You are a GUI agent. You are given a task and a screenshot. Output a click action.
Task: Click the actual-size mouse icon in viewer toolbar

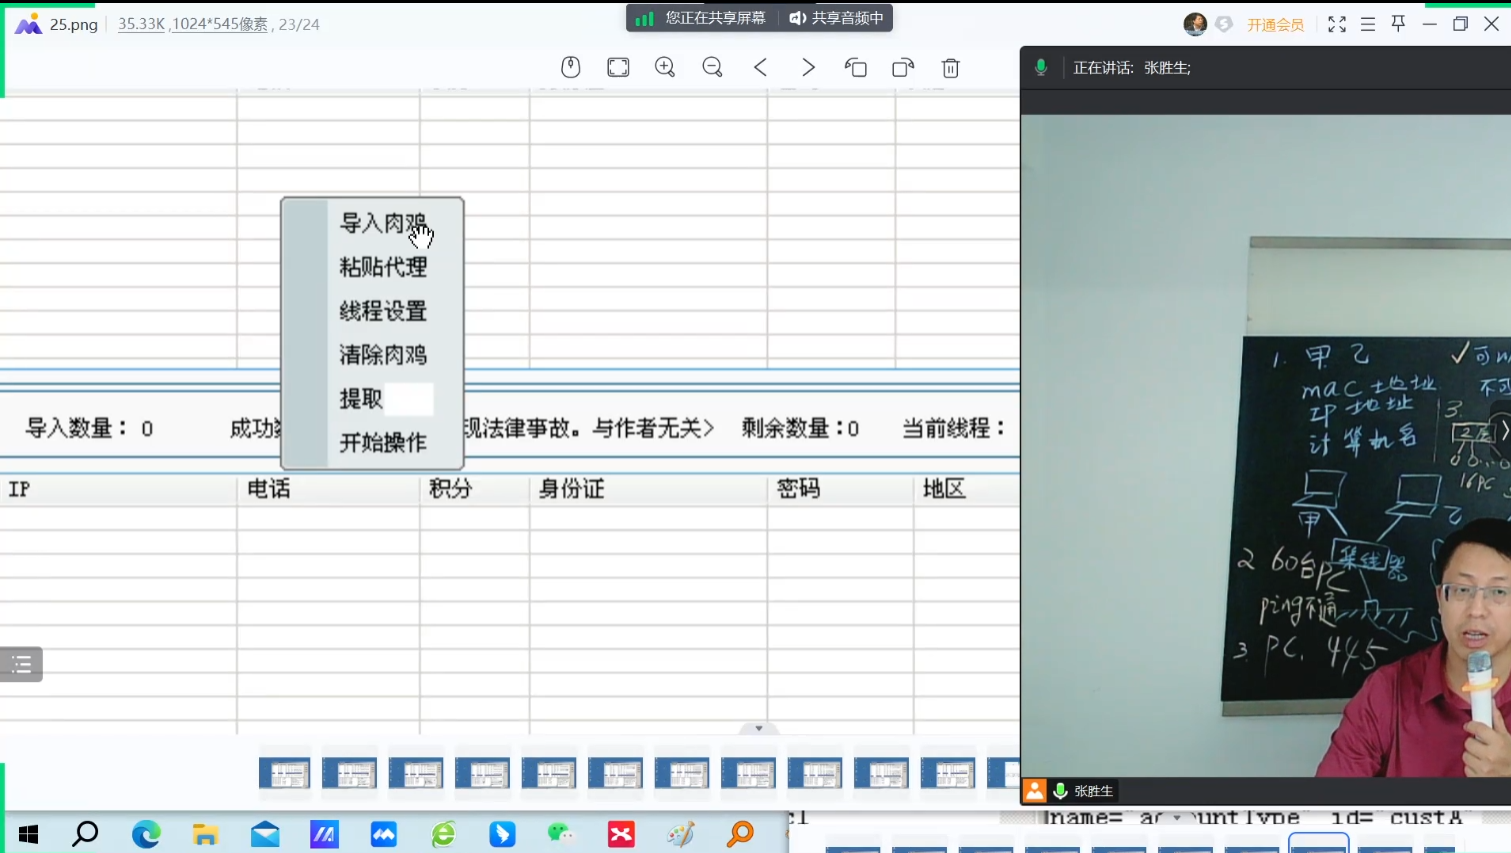click(571, 67)
